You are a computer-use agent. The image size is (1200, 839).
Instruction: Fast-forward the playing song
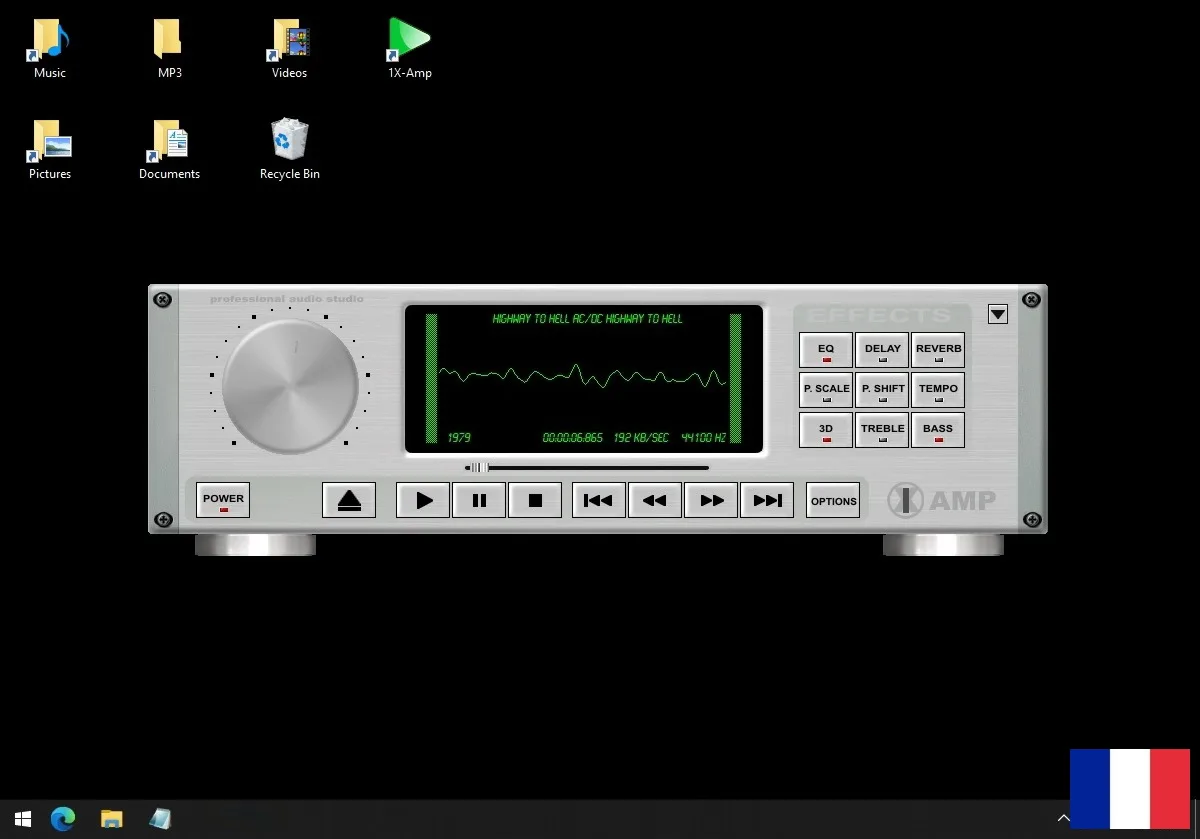711,500
